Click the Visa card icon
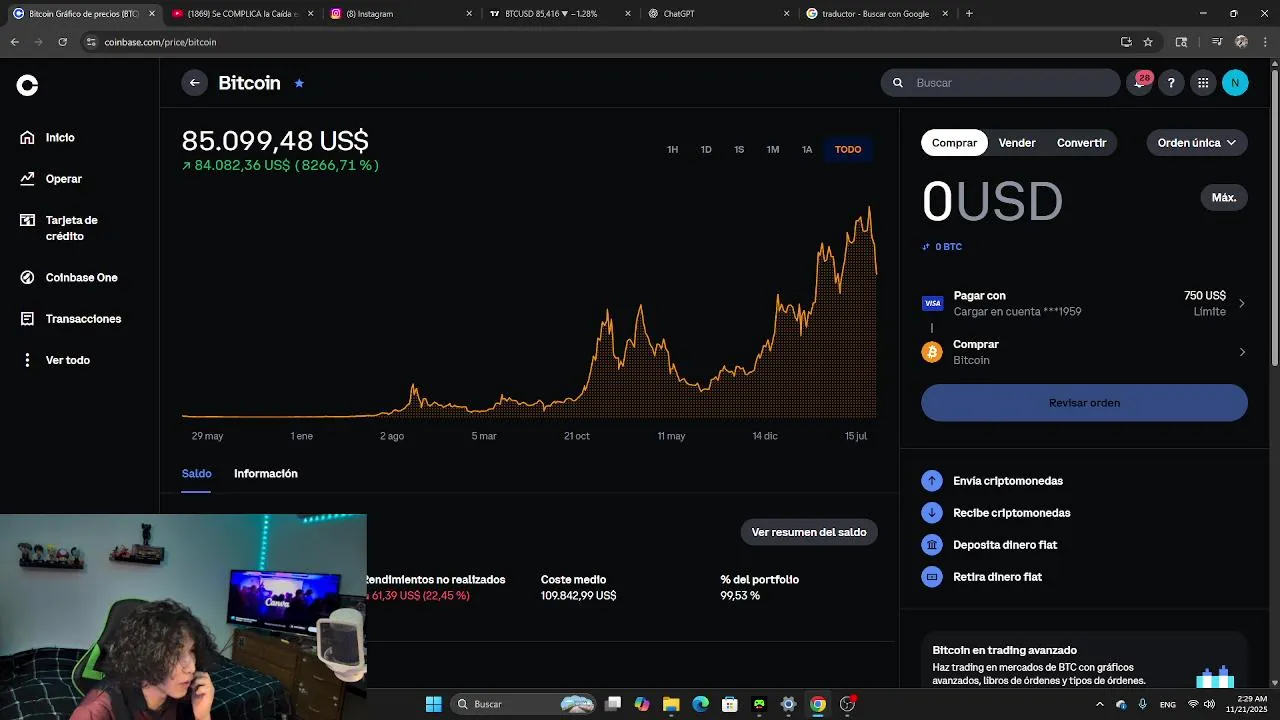 [x=932, y=303]
